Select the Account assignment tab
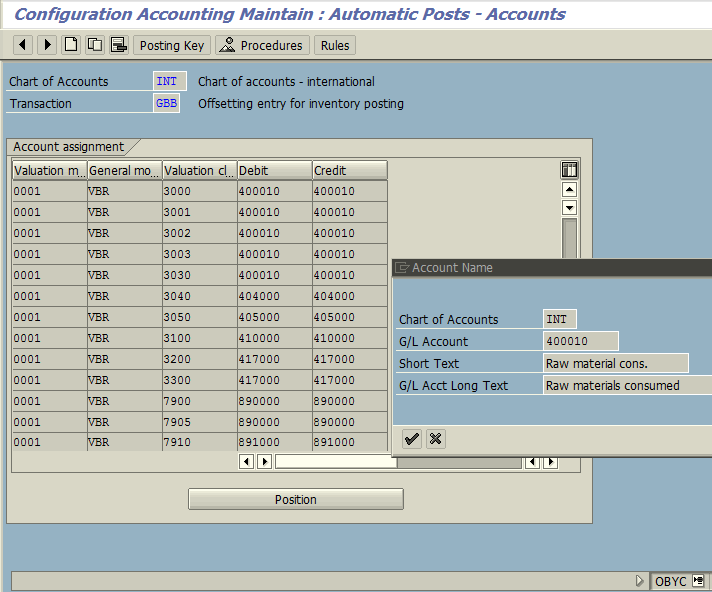Screen dimensions: 712x592 tap(69, 147)
